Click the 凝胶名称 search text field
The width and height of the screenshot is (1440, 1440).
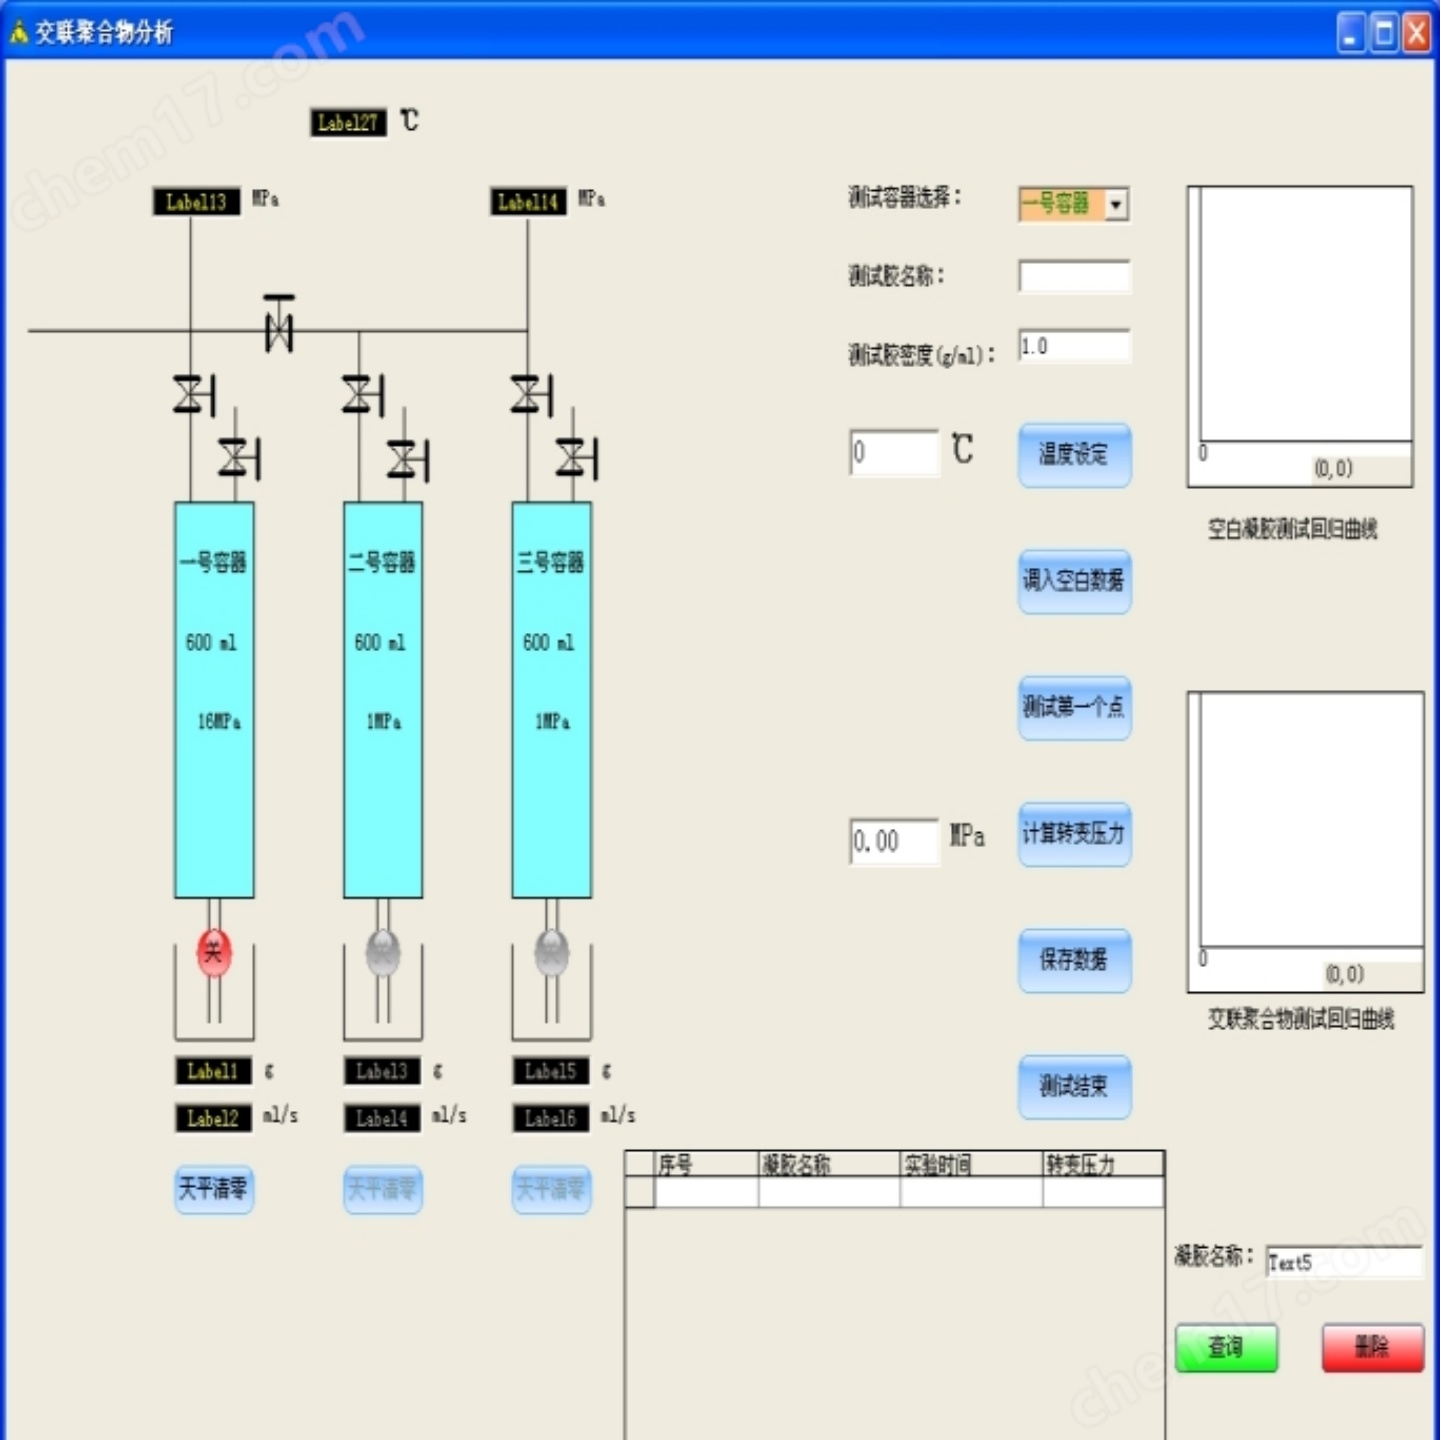point(1344,1262)
